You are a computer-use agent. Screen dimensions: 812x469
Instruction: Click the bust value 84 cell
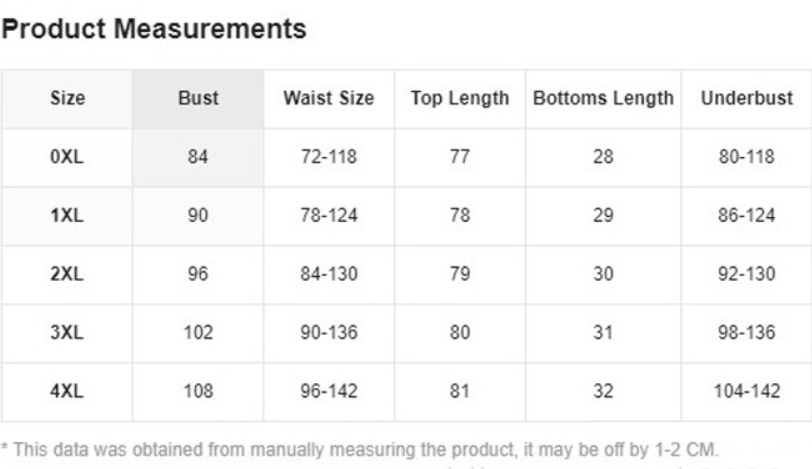pyautogui.click(x=198, y=157)
